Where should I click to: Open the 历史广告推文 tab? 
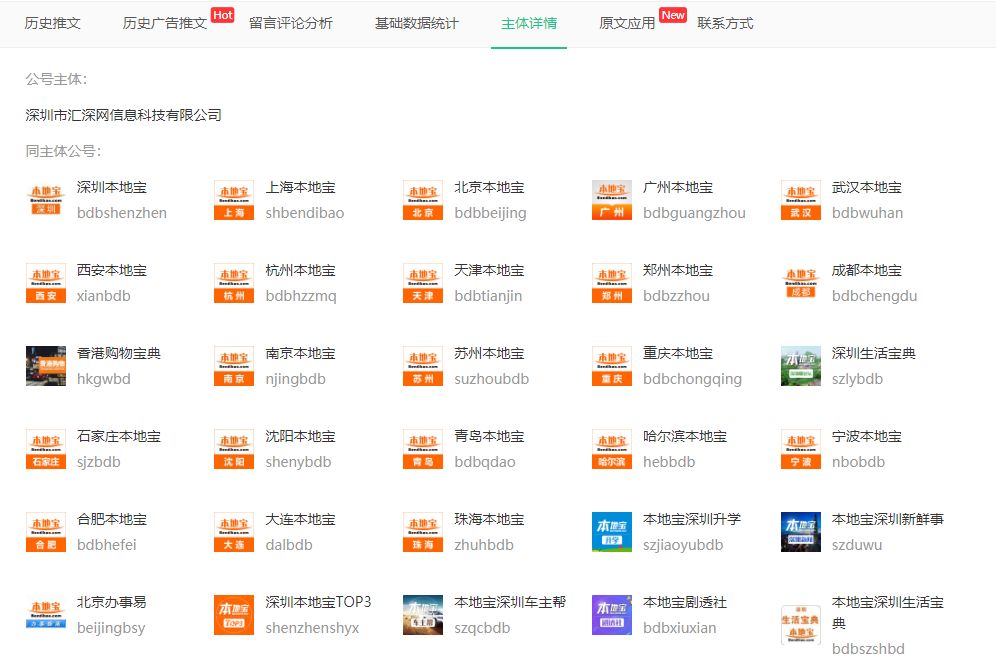pyautogui.click(x=165, y=23)
